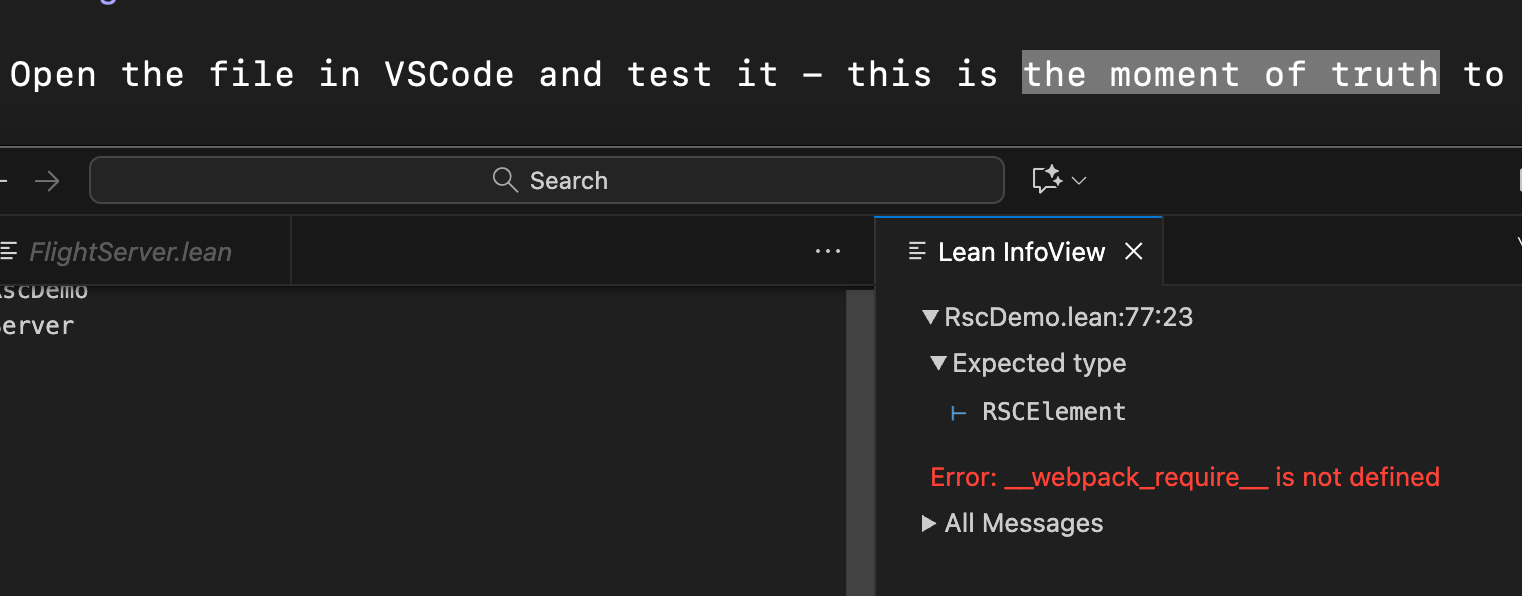
Task: Click the Lean InfoView tab icon
Action: 917,252
